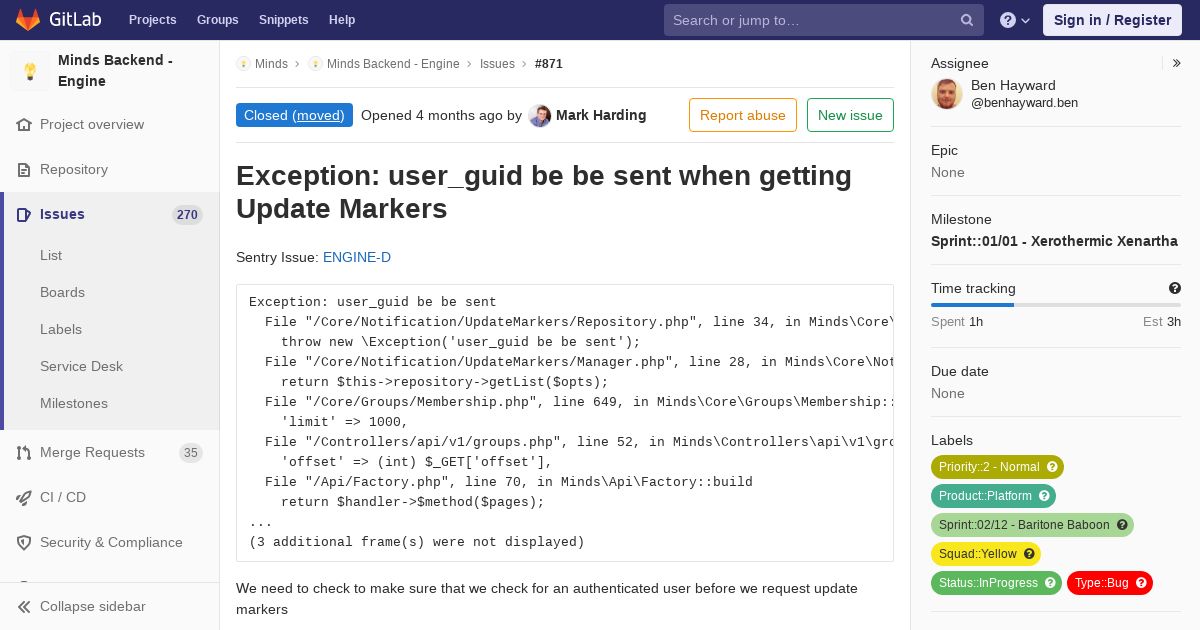Click the GitLab fox logo

pyautogui.click(x=28, y=19)
